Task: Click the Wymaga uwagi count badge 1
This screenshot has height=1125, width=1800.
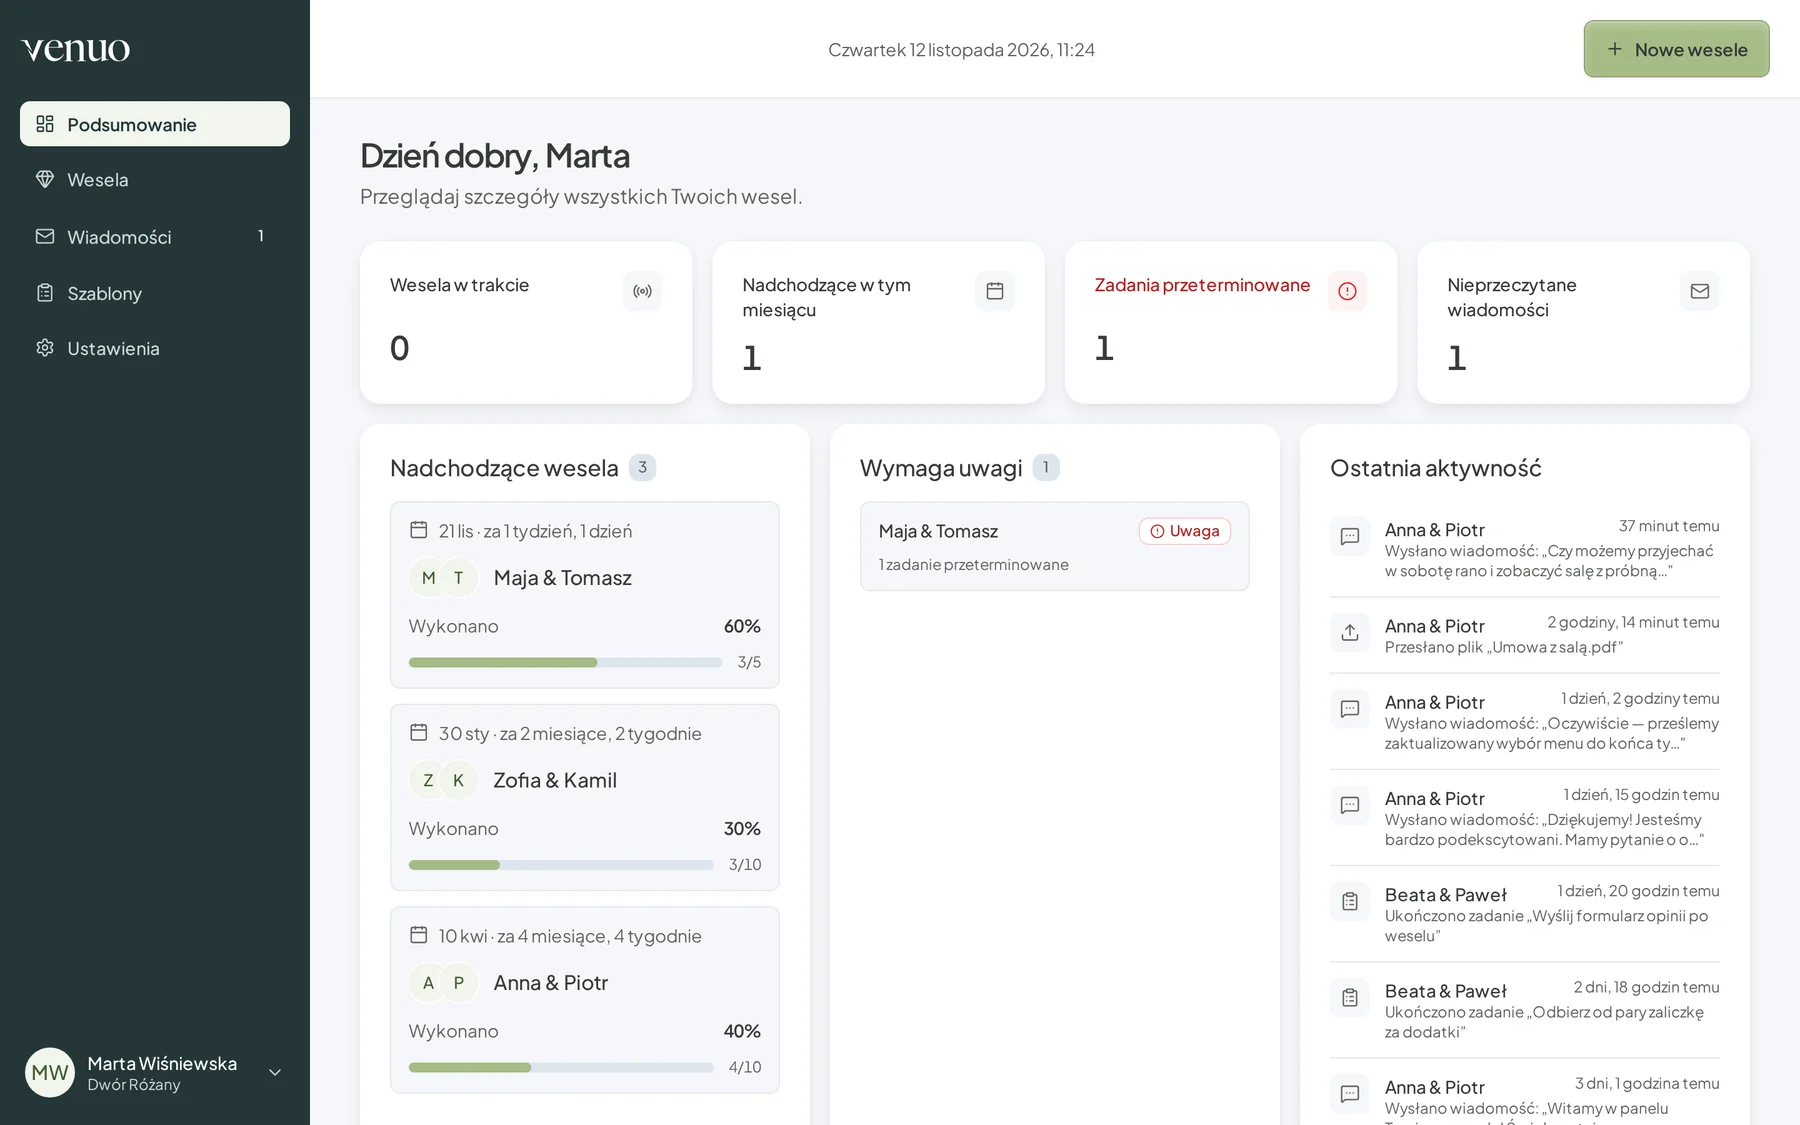Action: [x=1046, y=467]
